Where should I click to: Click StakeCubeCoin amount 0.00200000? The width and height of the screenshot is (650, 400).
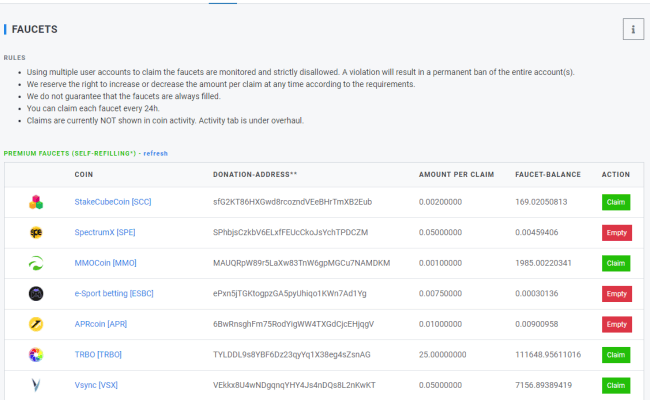click(x=440, y=202)
